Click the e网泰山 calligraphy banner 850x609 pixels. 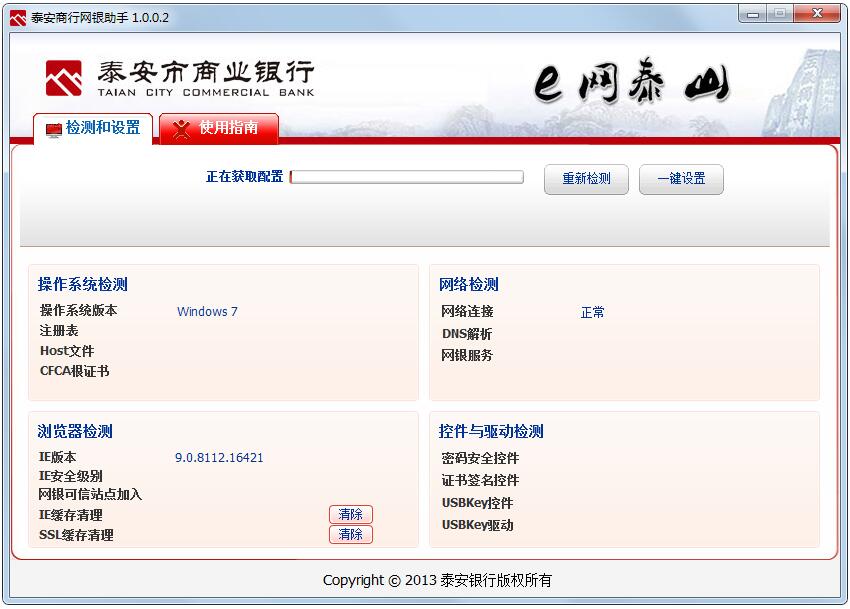[x=632, y=81]
